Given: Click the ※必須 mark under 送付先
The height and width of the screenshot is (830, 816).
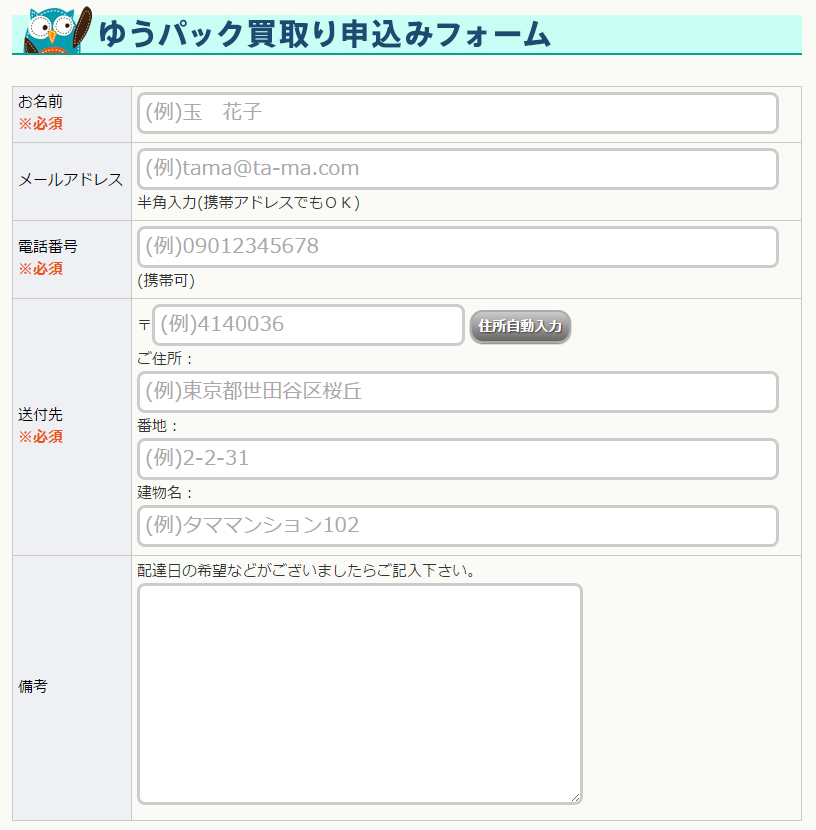Looking at the screenshot, I should tap(41, 437).
